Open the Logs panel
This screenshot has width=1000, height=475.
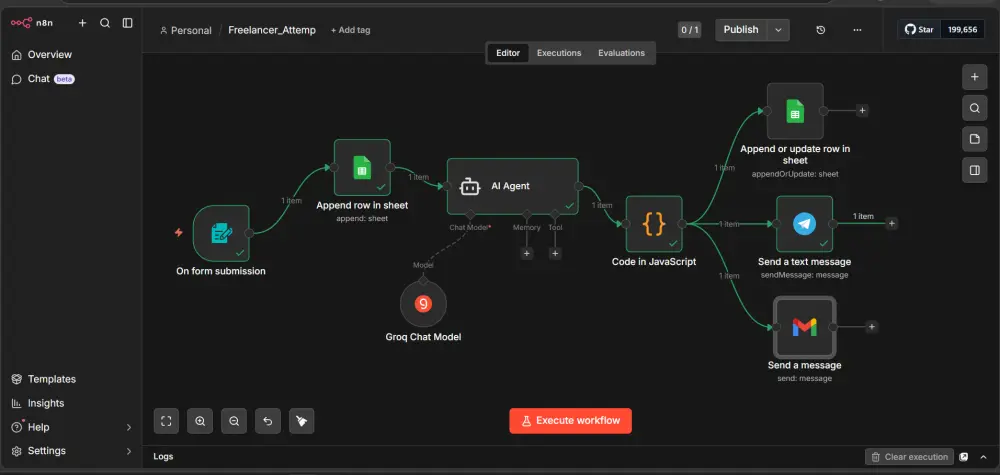click(x=163, y=457)
